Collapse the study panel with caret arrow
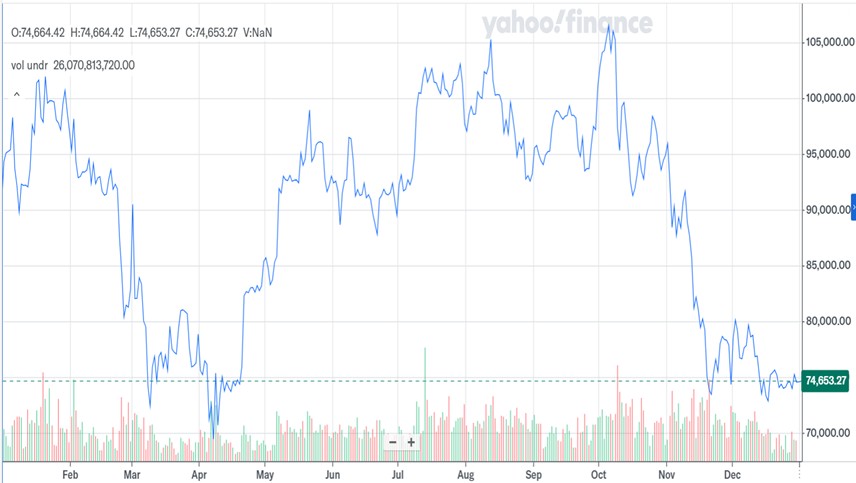 (x=16, y=95)
